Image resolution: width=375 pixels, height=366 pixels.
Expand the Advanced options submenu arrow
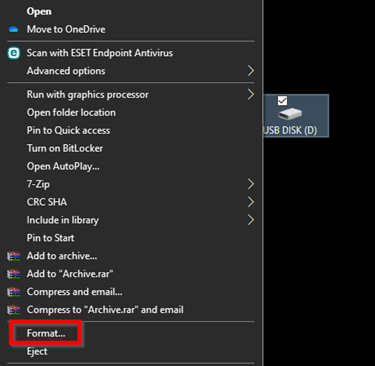[251, 71]
